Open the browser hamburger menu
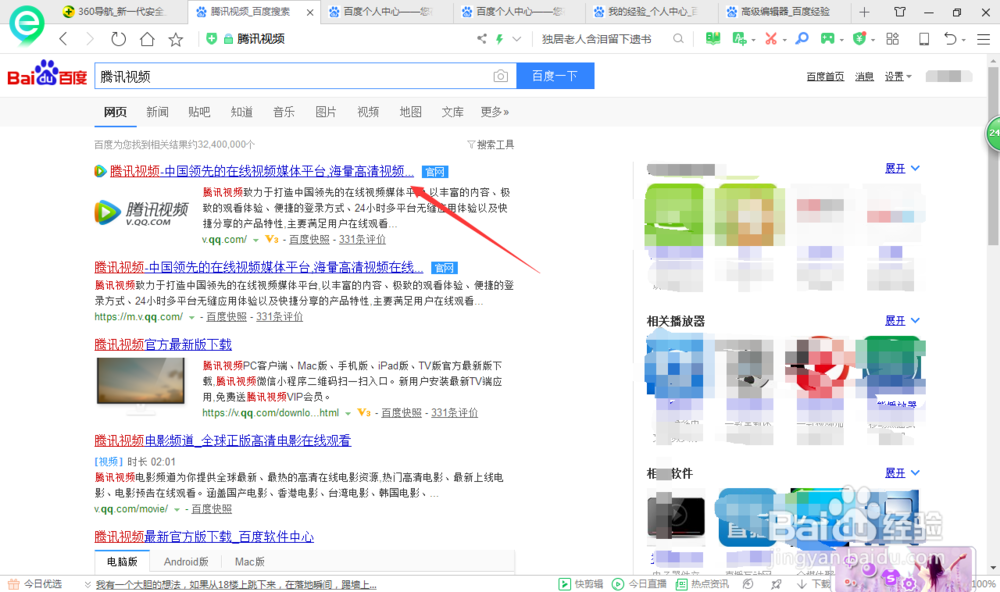Viewport: 1000px width, 592px height. (983, 39)
